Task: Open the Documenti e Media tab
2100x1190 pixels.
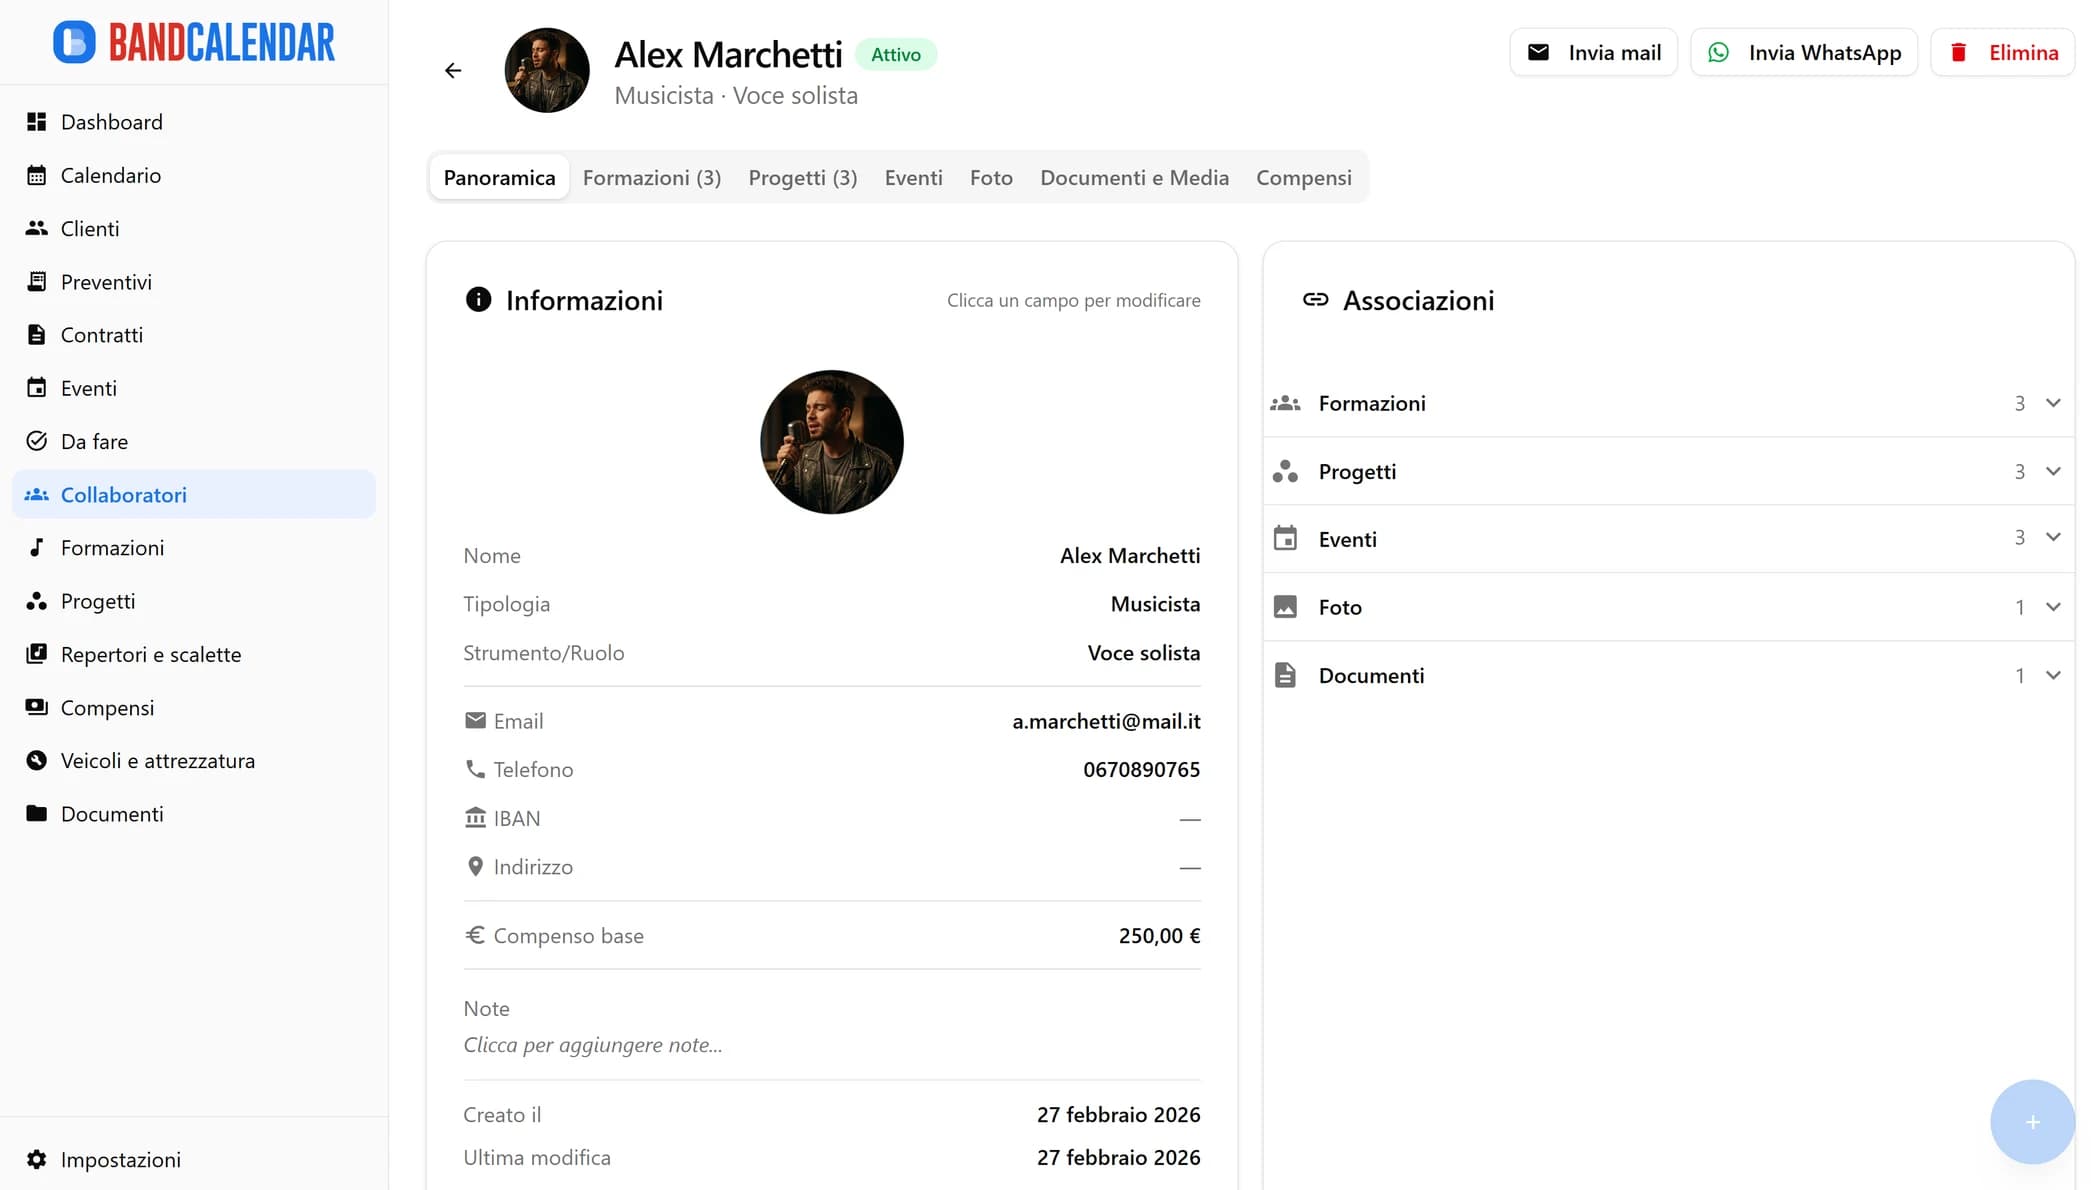Action: coord(1134,177)
